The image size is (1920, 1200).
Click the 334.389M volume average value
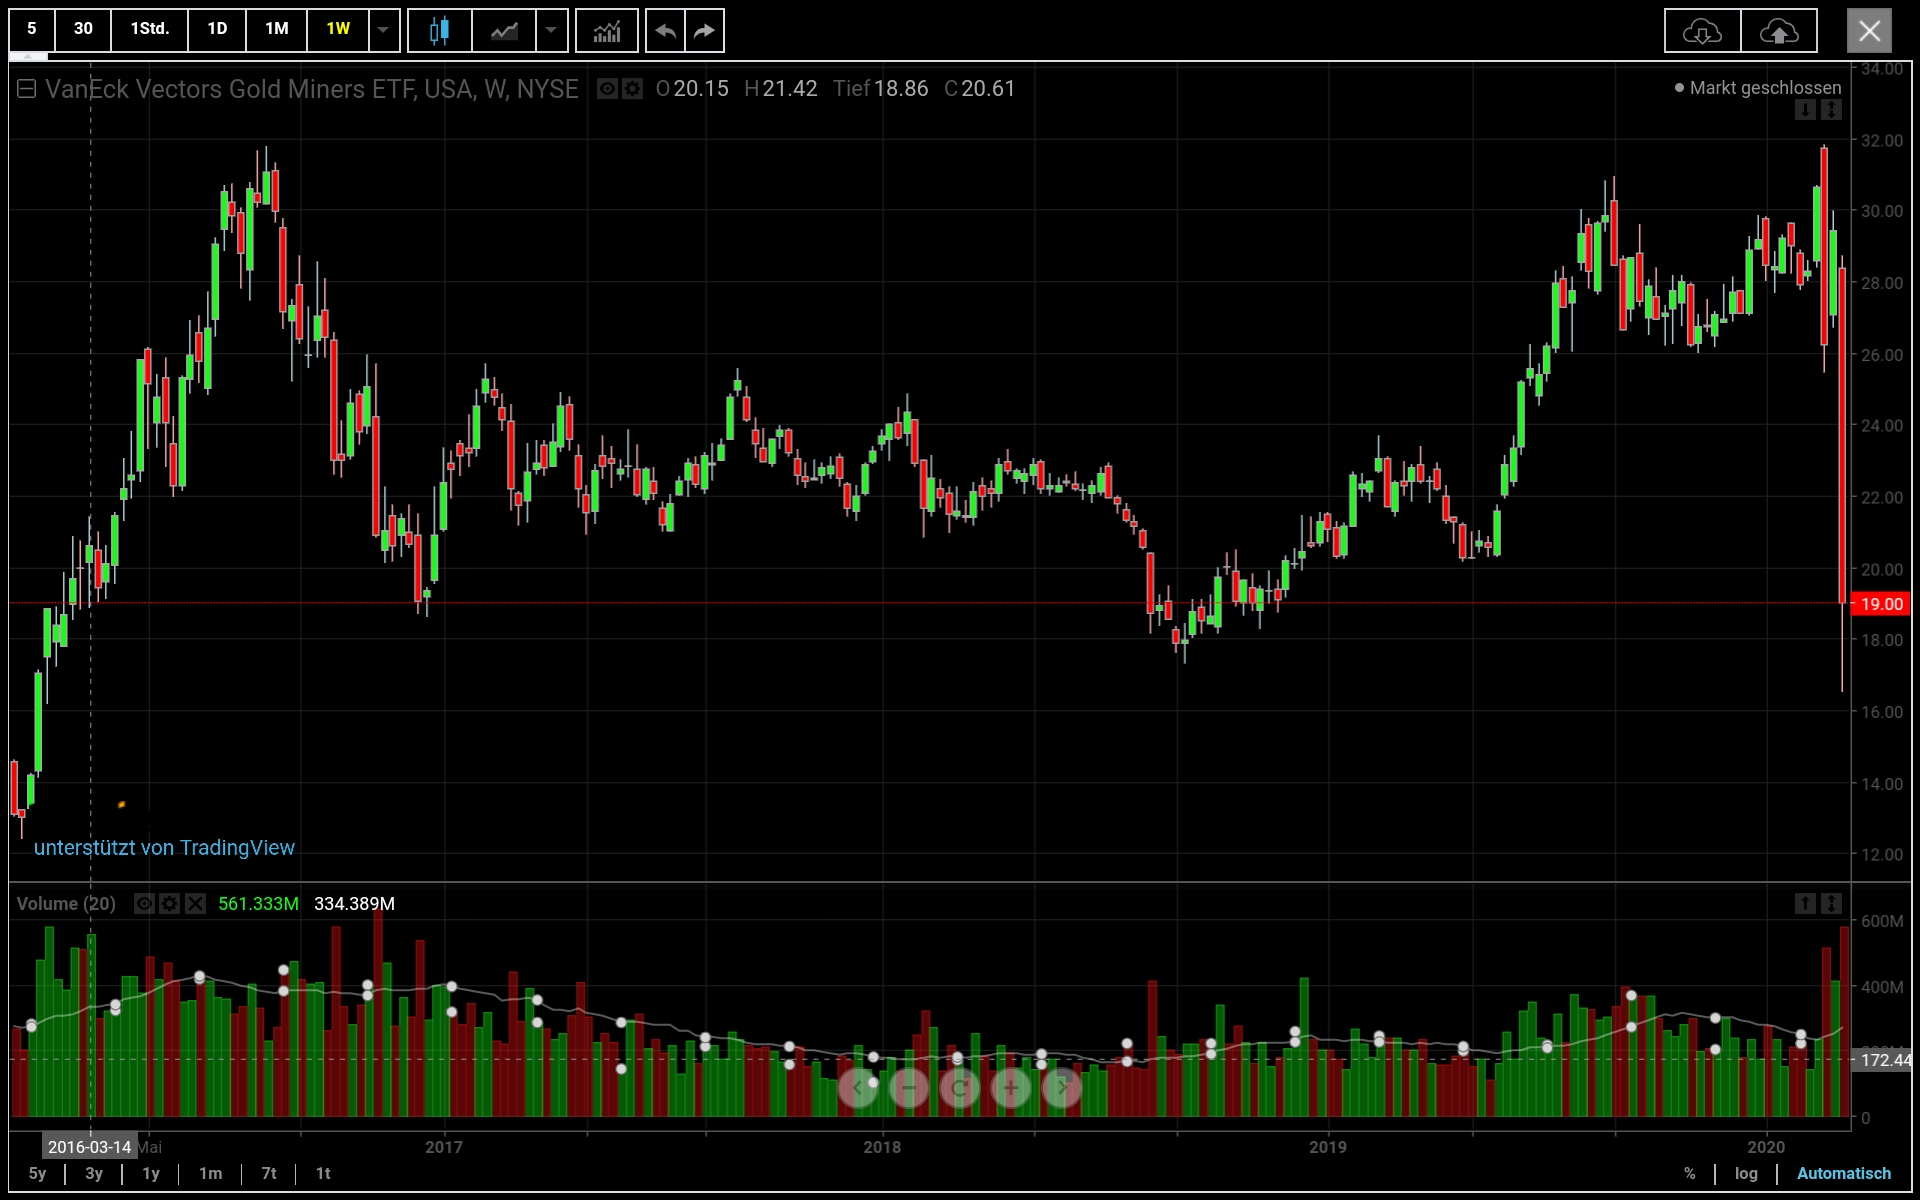[354, 904]
